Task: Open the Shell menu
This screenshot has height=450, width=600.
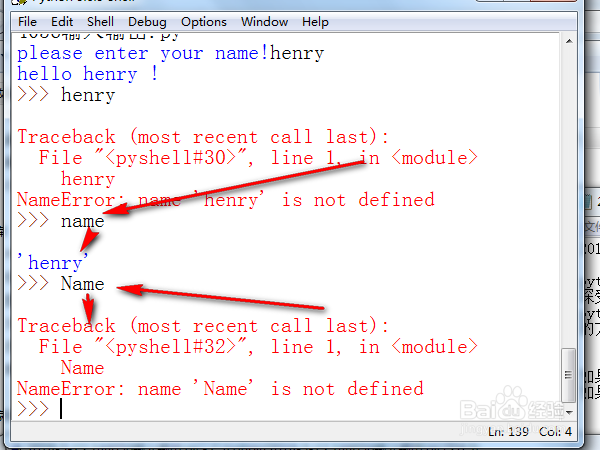Action: coord(100,22)
